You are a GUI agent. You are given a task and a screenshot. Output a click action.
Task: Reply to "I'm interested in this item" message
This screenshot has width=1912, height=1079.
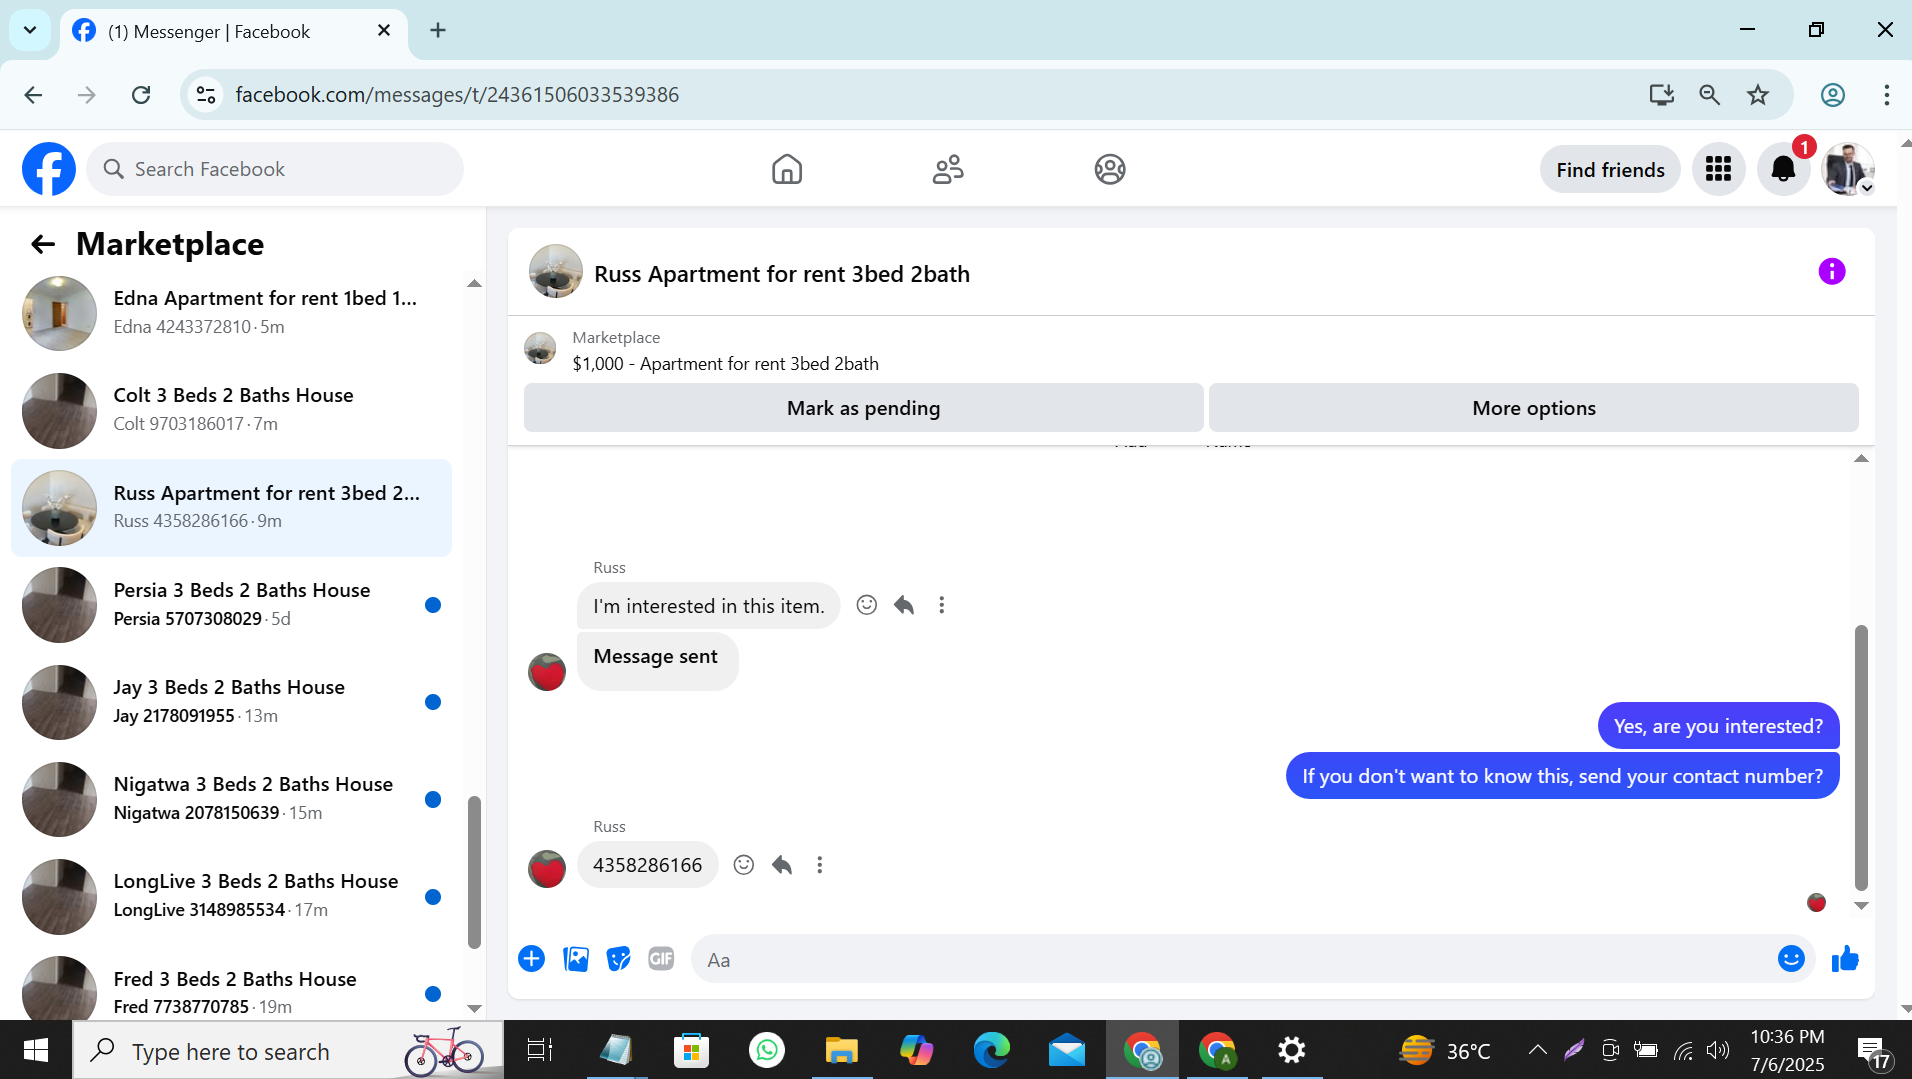click(x=904, y=605)
